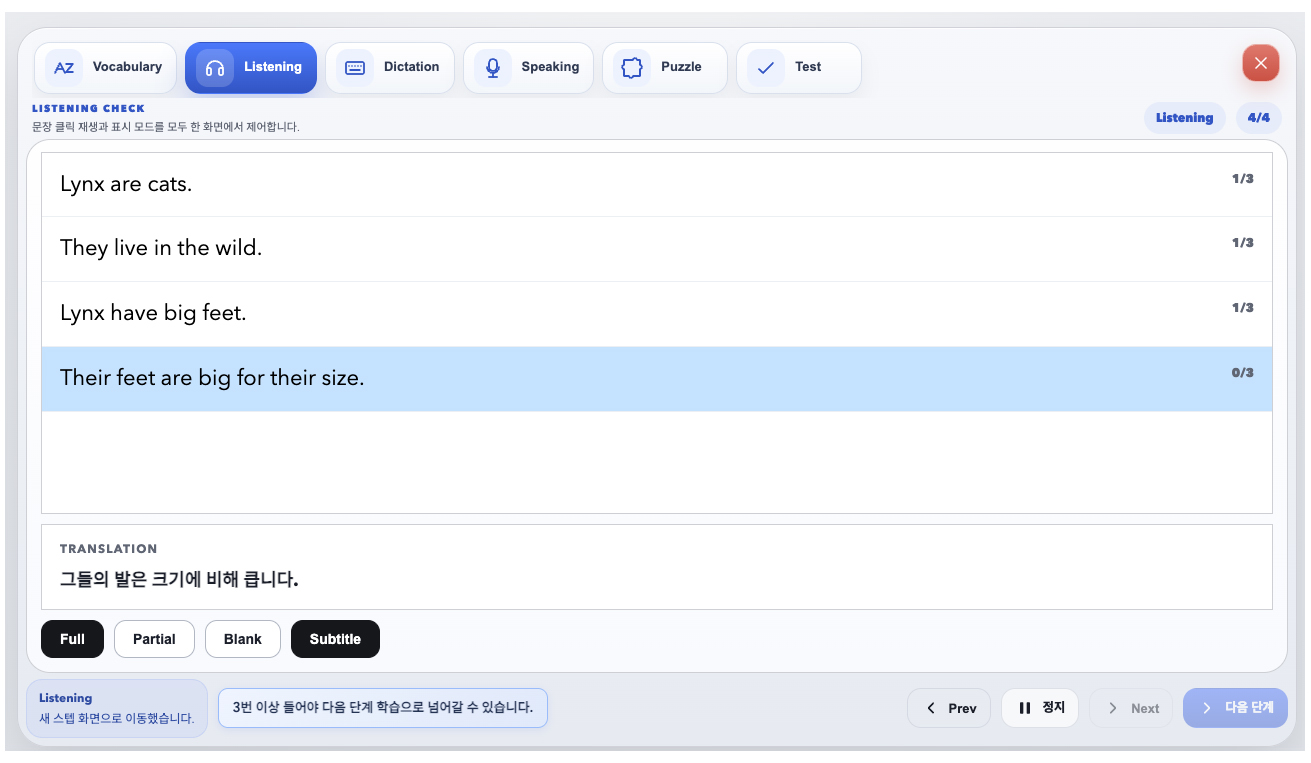Open the Speaking tab

(528, 68)
